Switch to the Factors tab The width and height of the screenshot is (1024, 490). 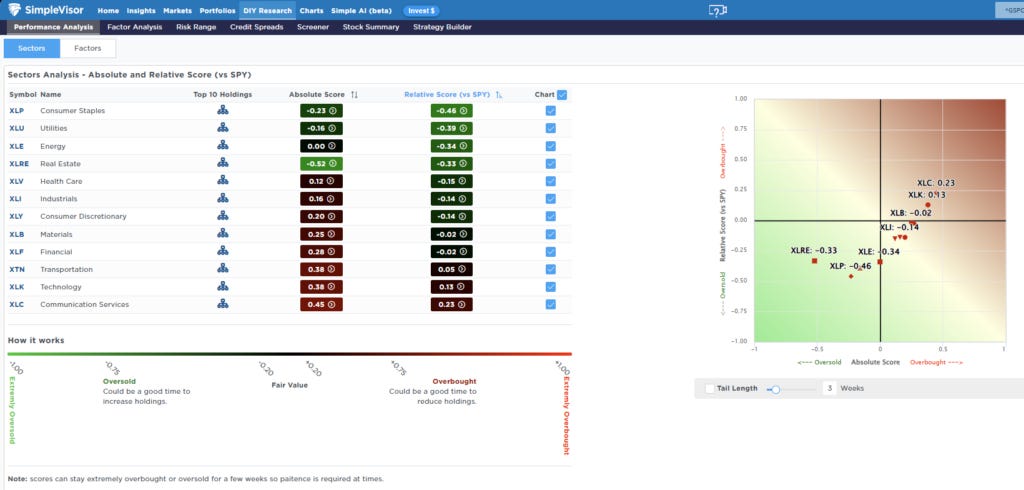click(x=88, y=48)
